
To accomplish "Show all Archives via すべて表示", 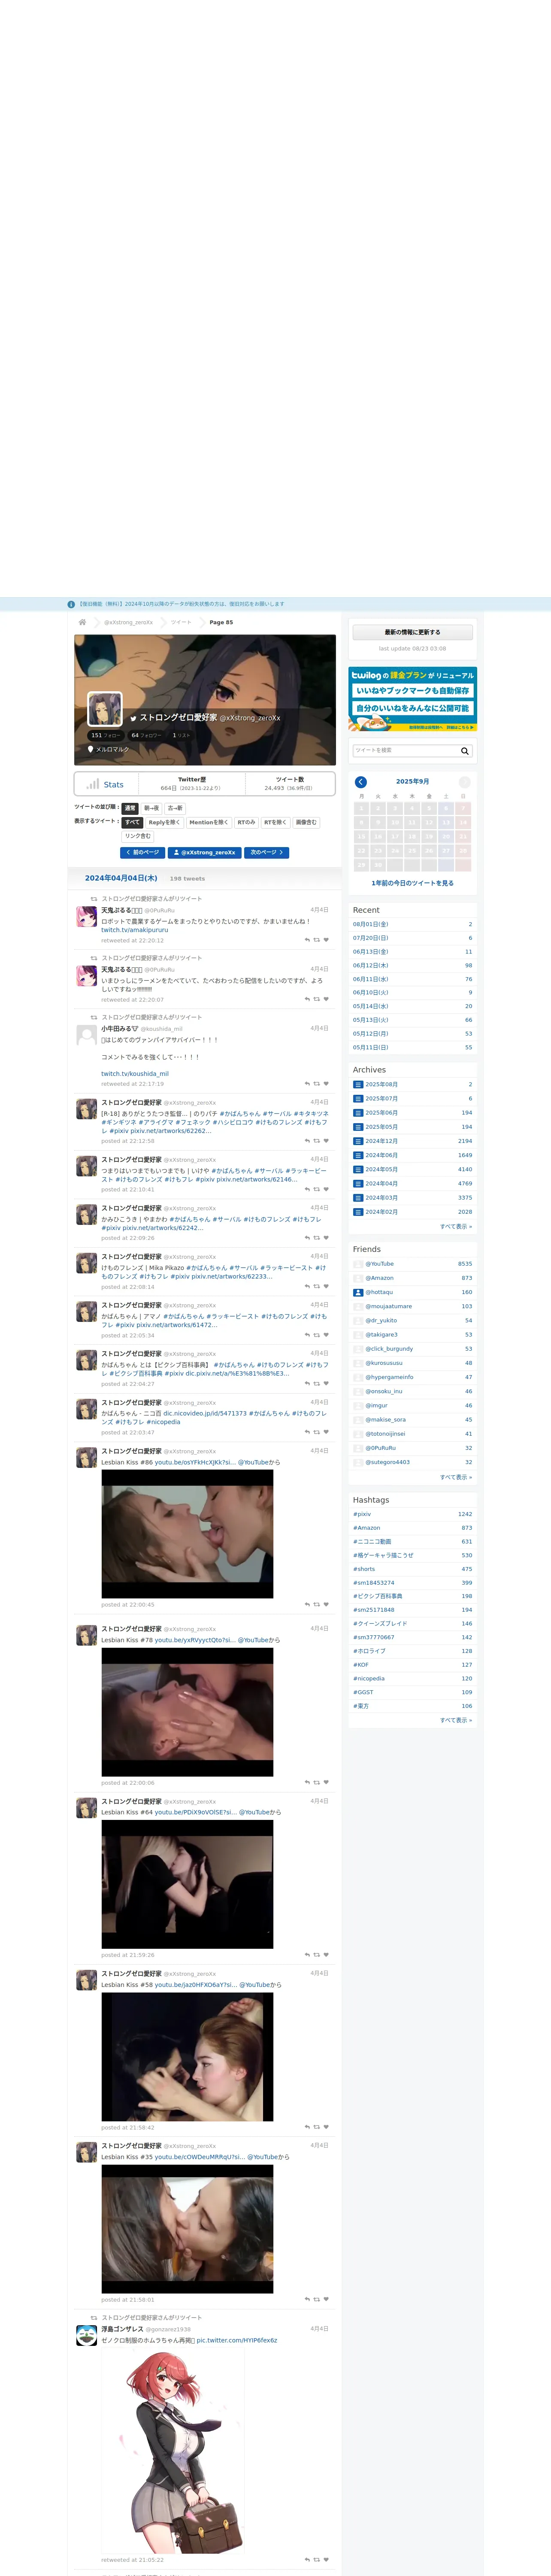I will point(456,1226).
